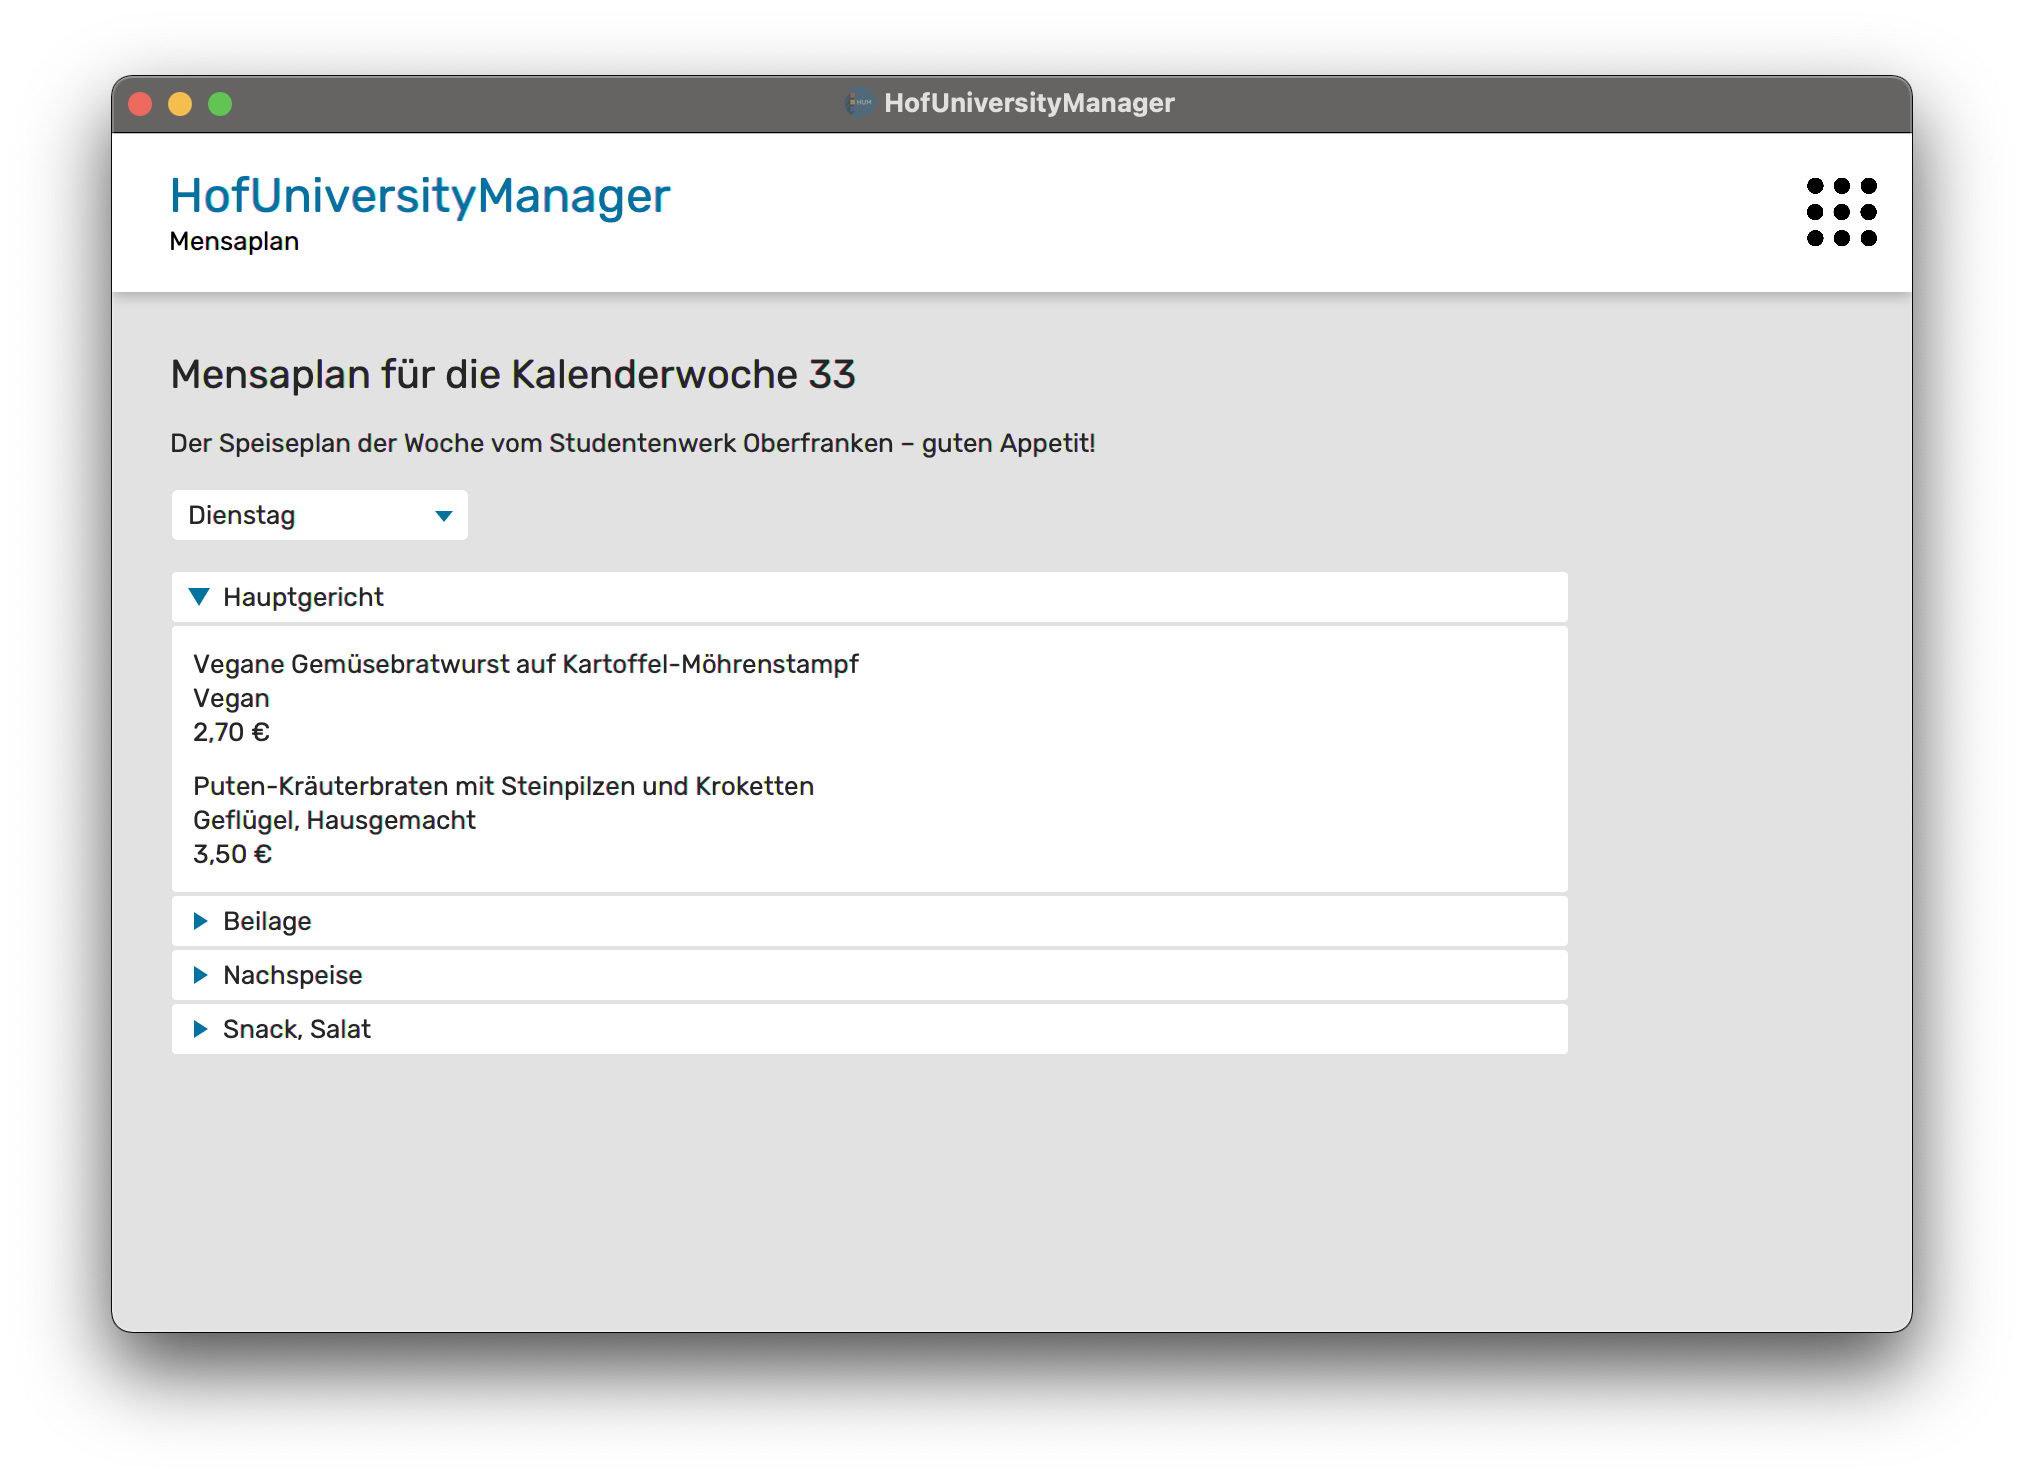The image size is (2024, 1480).
Task: Click the 3,50 € price
Action: 232,854
